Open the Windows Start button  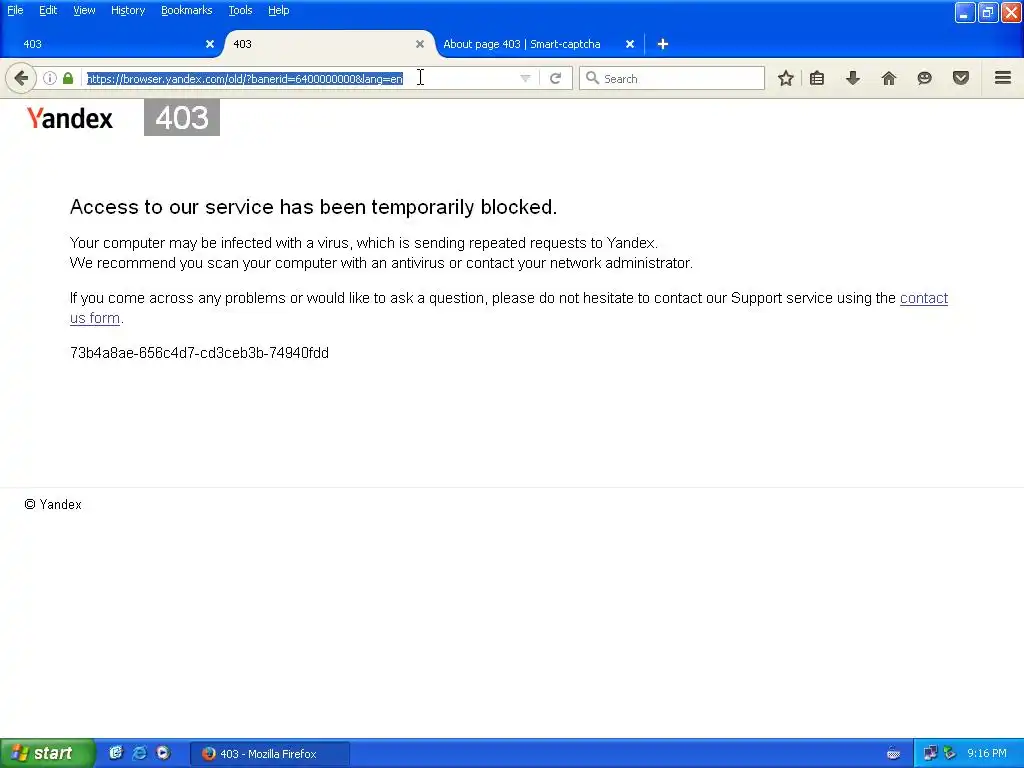tap(47, 753)
